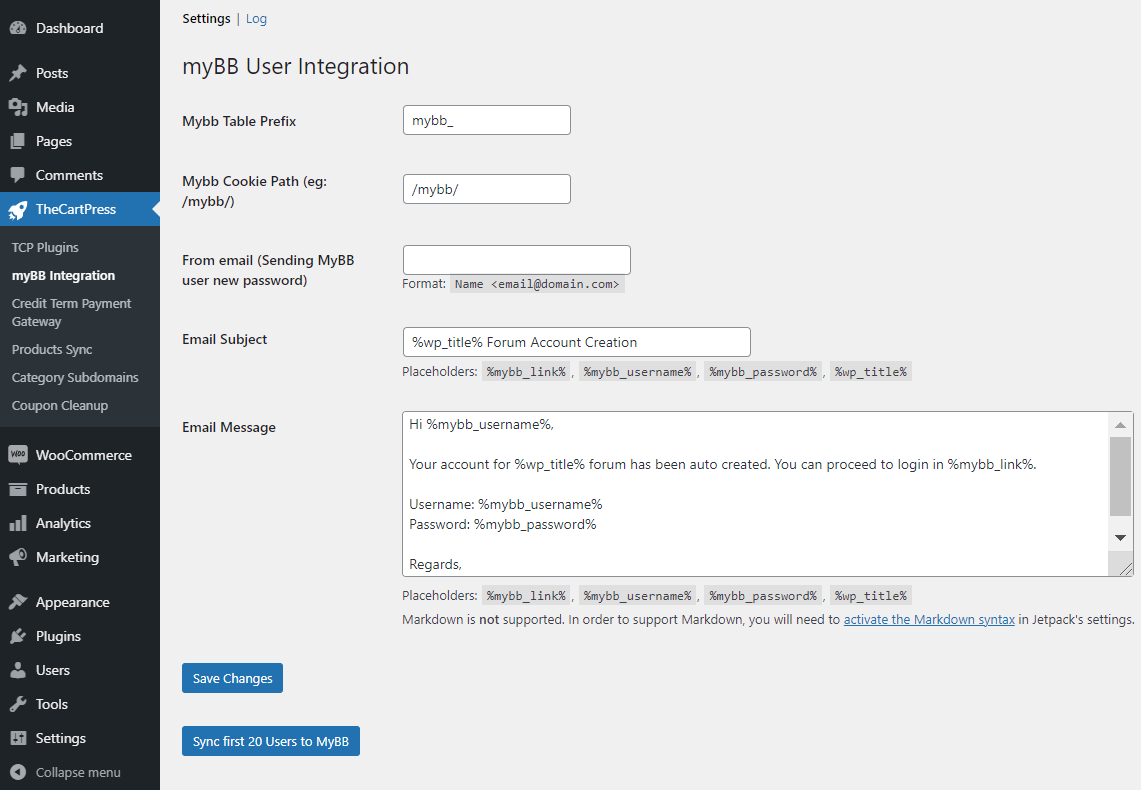Open the Analytics menu
The image size is (1141, 790).
(x=80, y=523)
